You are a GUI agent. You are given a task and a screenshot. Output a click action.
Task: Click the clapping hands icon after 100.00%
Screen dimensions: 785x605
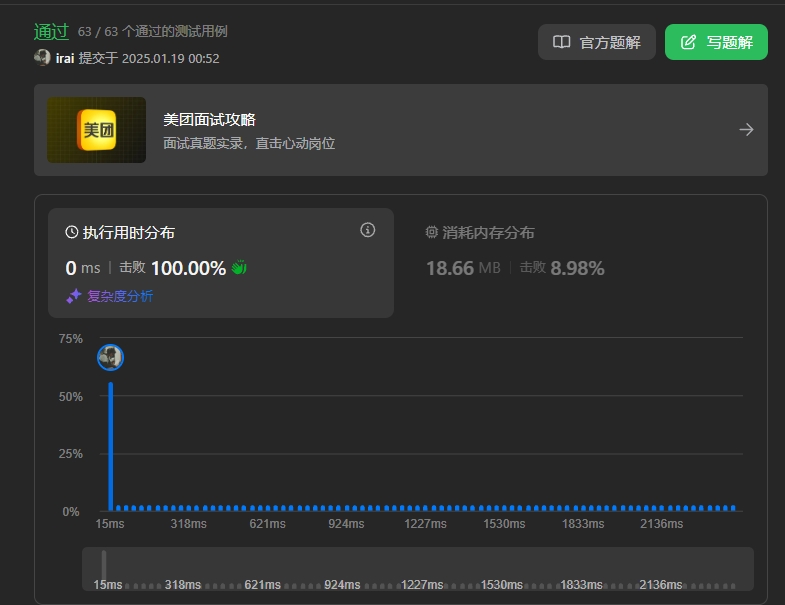coord(239,268)
